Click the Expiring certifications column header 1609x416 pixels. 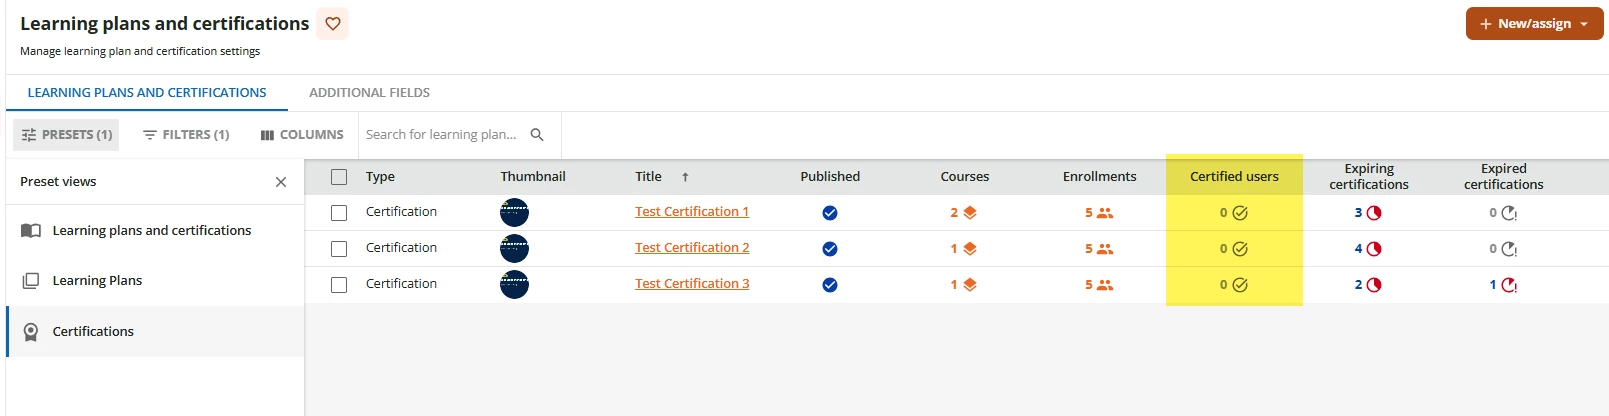1369,177
